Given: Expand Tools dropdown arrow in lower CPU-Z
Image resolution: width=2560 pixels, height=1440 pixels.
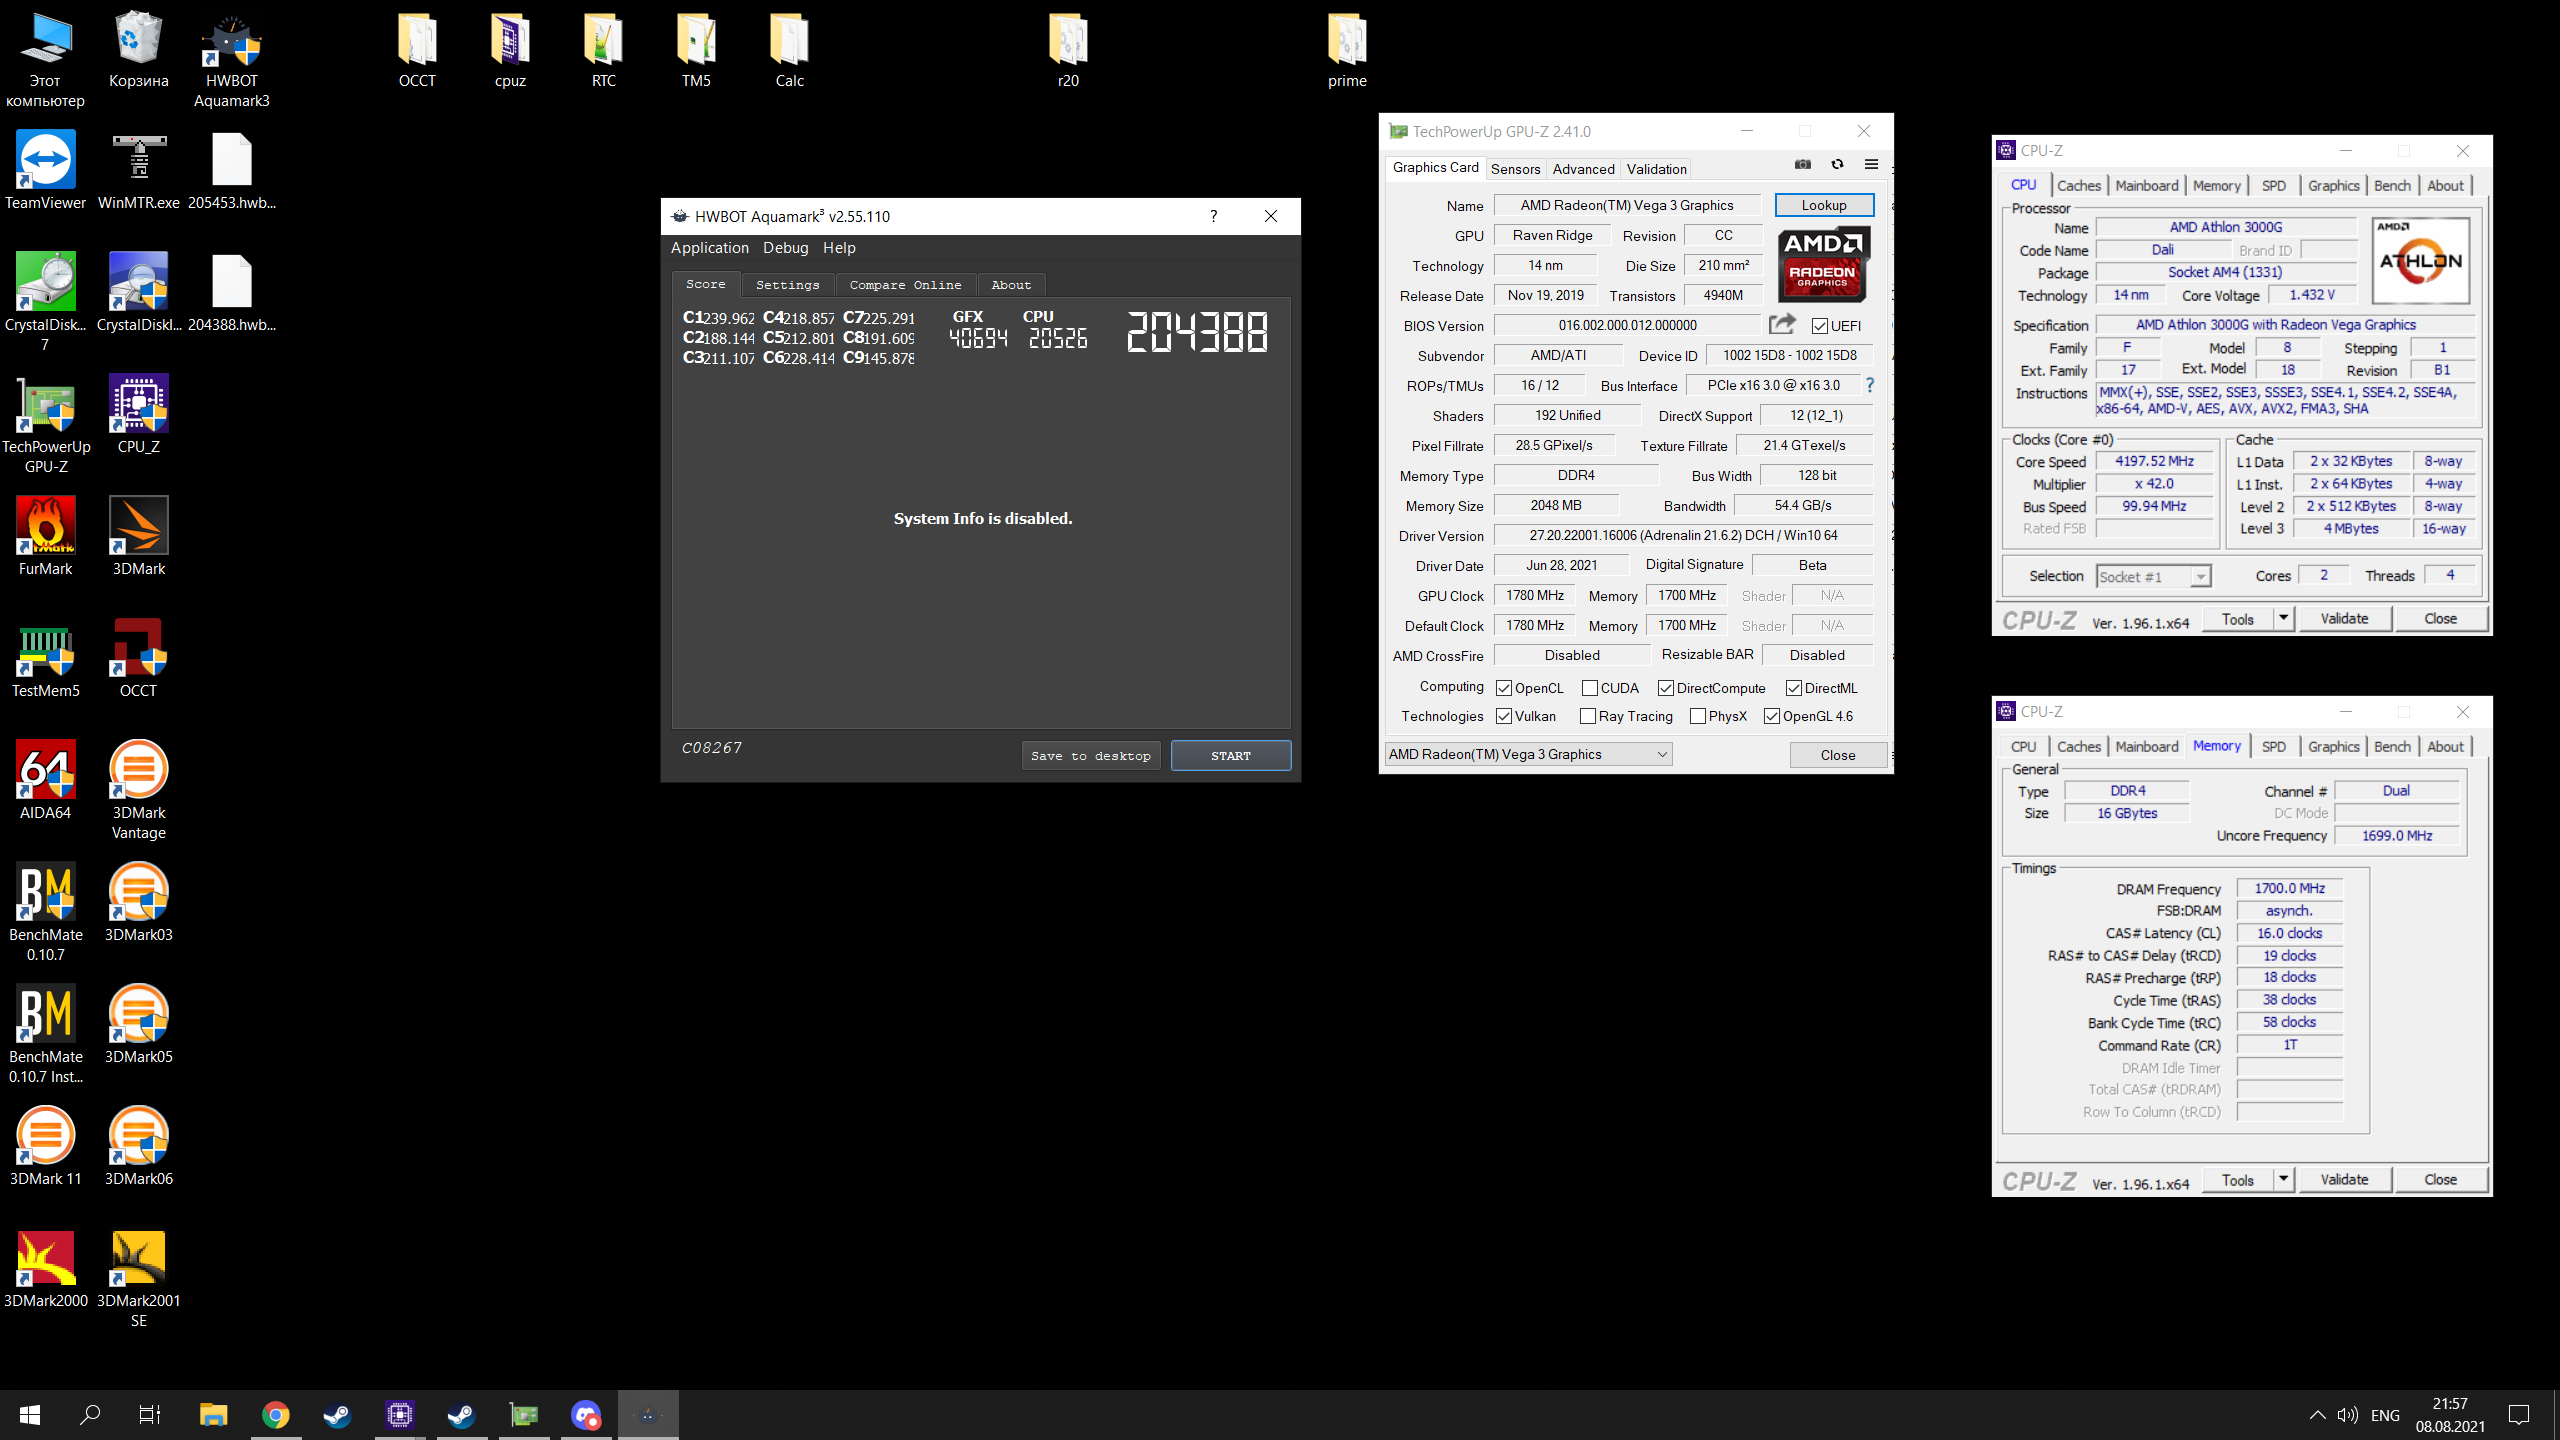Looking at the screenshot, I should 2283,1179.
